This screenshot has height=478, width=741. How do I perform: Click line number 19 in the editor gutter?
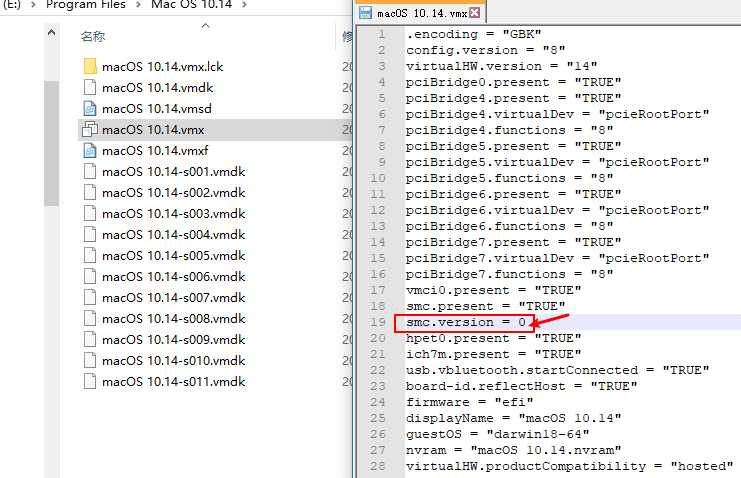pyautogui.click(x=378, y=322)
